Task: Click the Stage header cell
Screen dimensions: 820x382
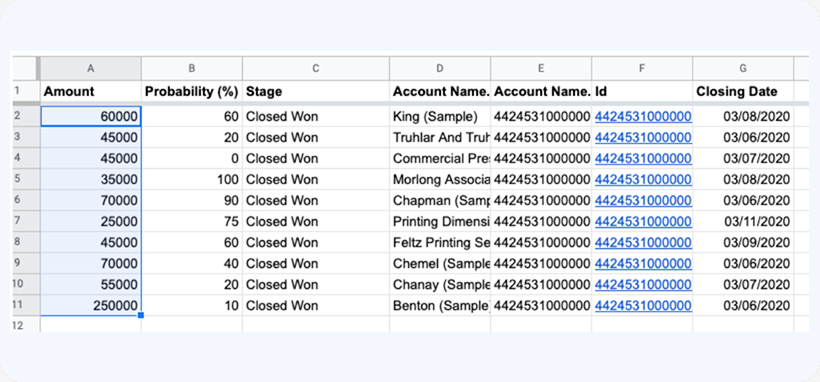Action: click(x=316, y=91)
